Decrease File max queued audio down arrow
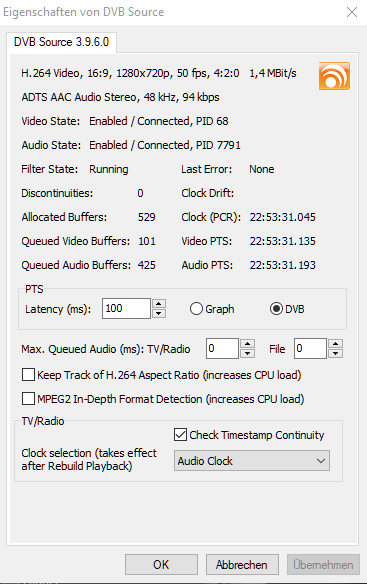367x584 pixels. coord(335,353)
